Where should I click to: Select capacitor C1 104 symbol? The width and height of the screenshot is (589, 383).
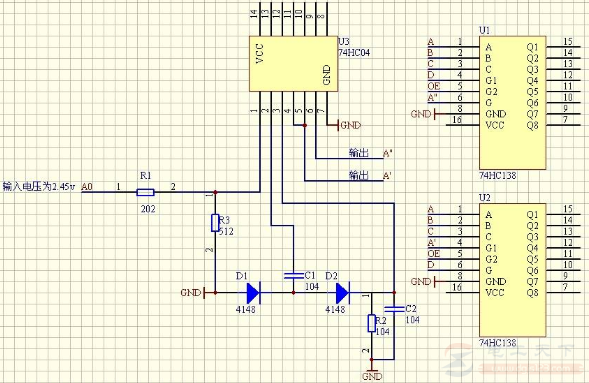pyautogui.click(x=293, y=276)
